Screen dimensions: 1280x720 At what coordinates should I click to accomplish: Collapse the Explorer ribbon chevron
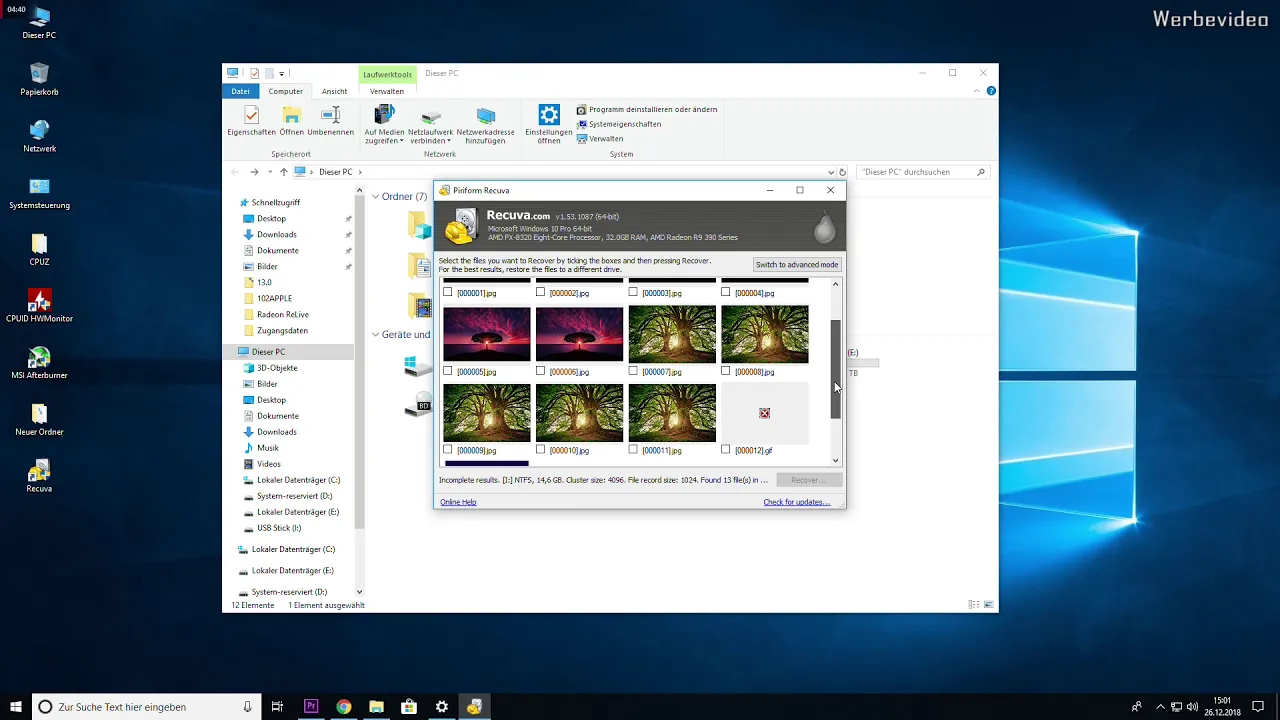[x=976, y=91]
